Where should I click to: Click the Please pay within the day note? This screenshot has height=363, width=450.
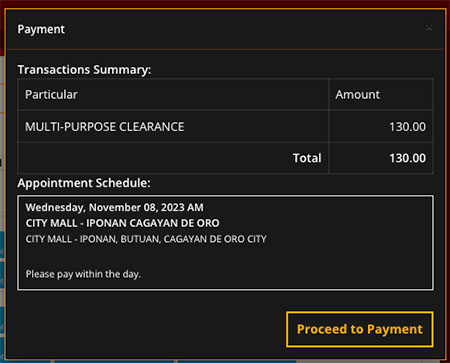click(x=83, y=274)
